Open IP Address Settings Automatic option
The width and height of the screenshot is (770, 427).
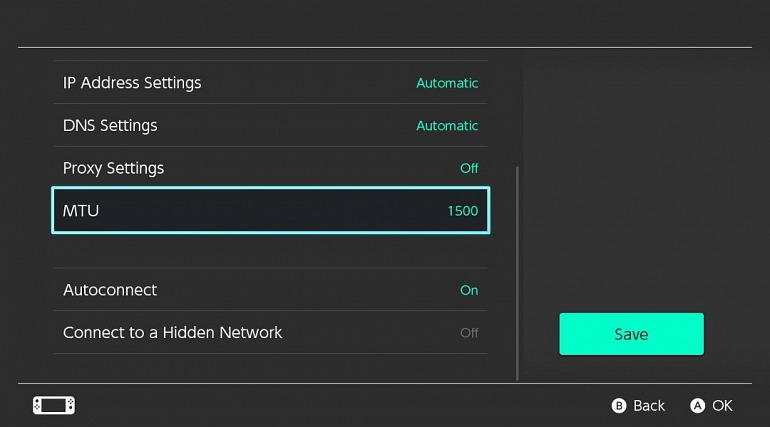pyautogui.click(x=447, y=83)
